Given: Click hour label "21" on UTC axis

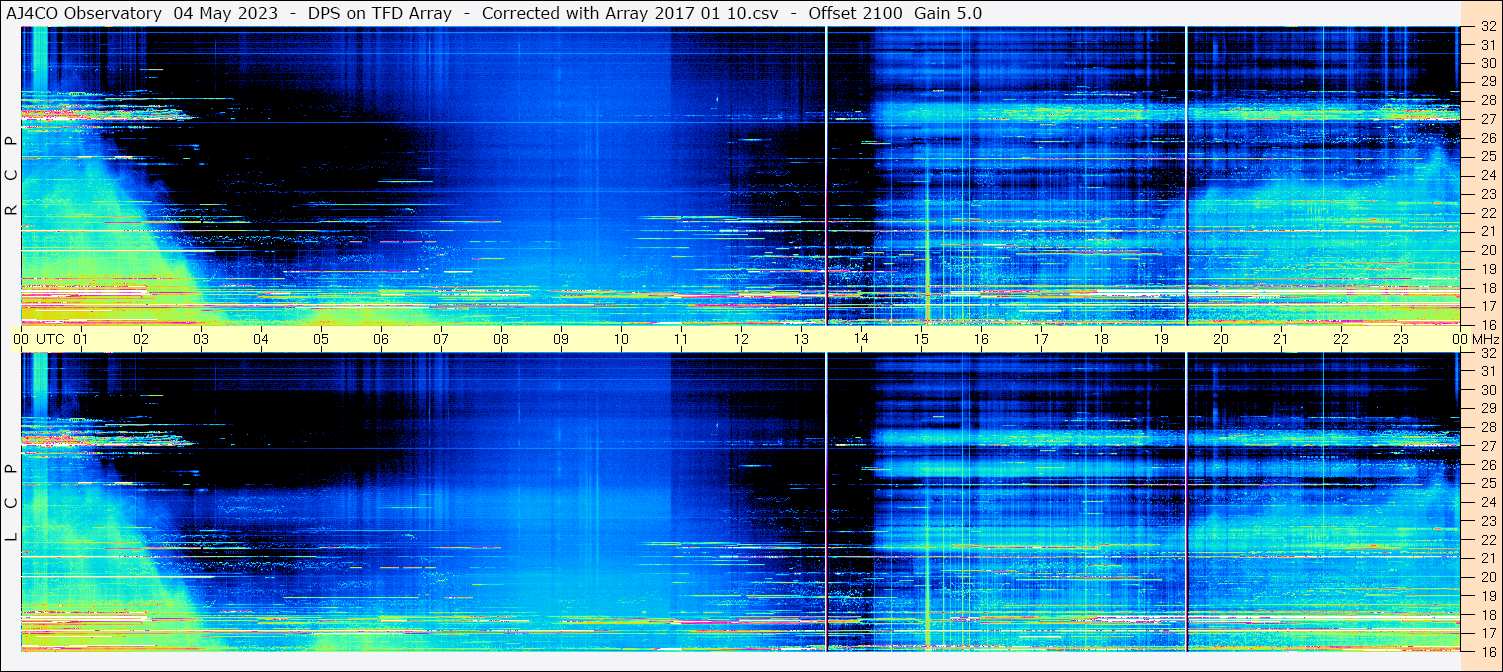Looking at the screenshot, I should [1281, 339].
